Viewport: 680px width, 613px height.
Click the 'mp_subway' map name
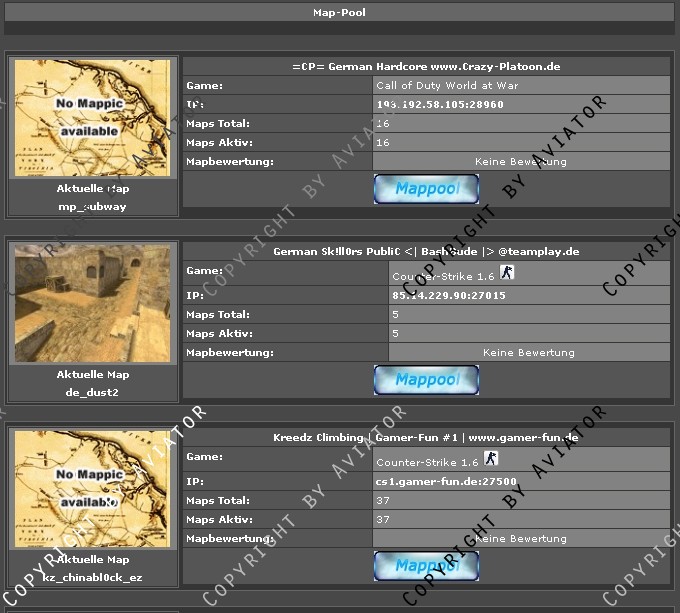point(92,207)
